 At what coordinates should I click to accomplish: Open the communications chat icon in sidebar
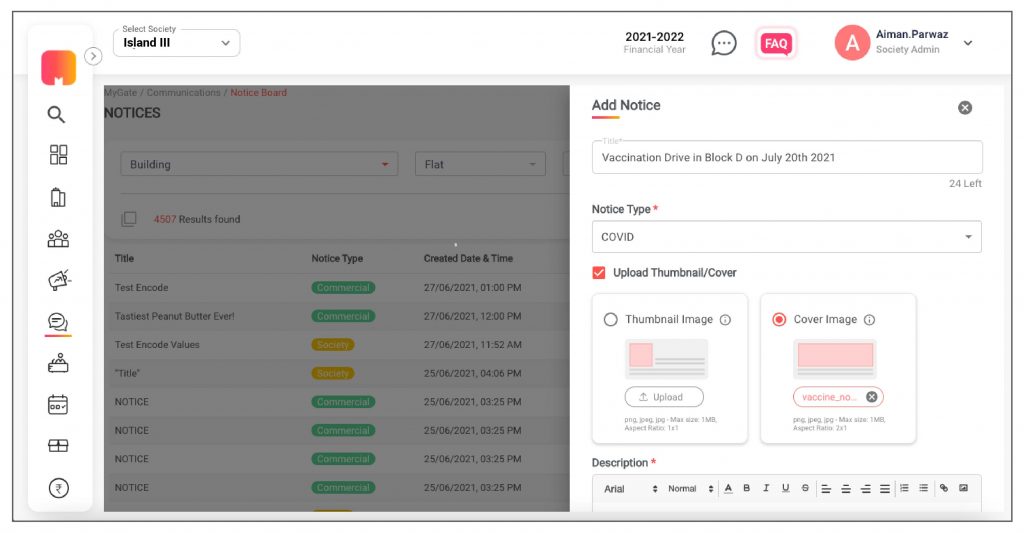point(58,321)
